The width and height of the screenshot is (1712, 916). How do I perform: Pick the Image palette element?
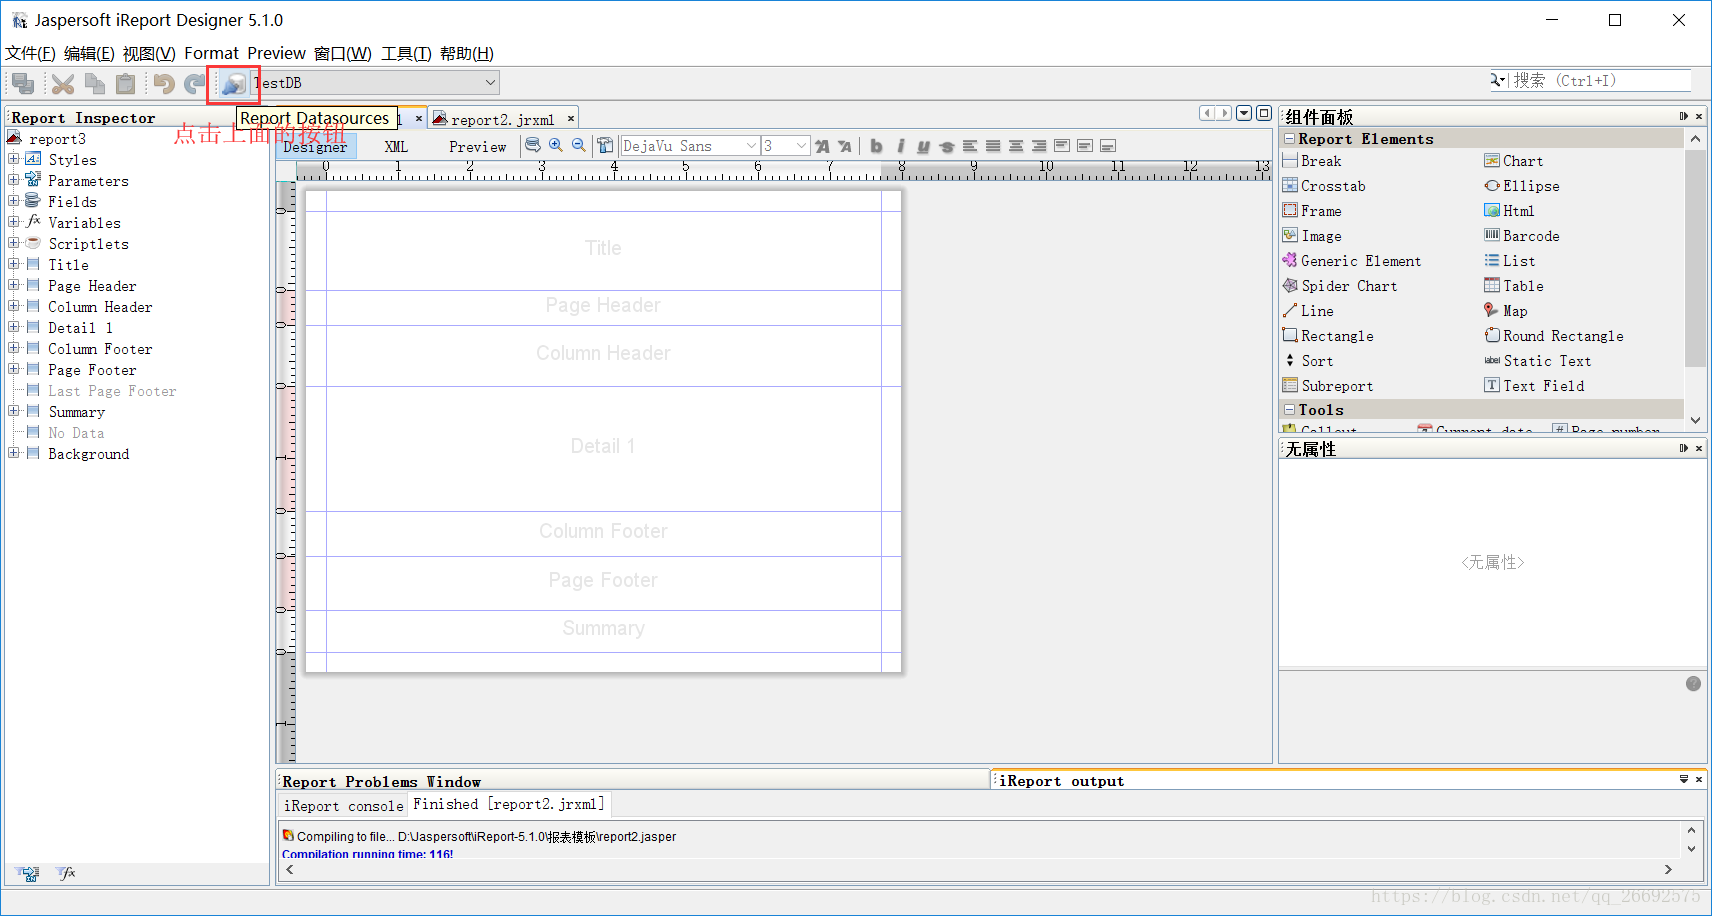(1312, 236)
